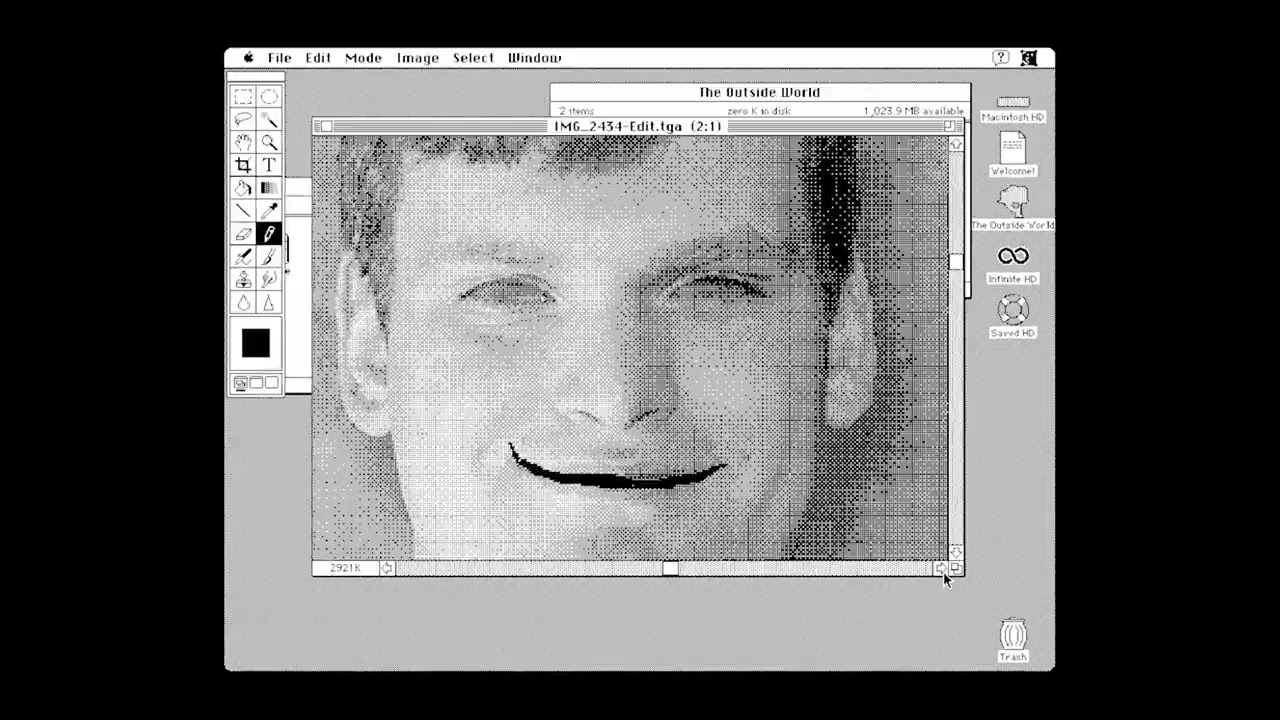
Task: Choose the lasso tool
Action: point(243,120)
